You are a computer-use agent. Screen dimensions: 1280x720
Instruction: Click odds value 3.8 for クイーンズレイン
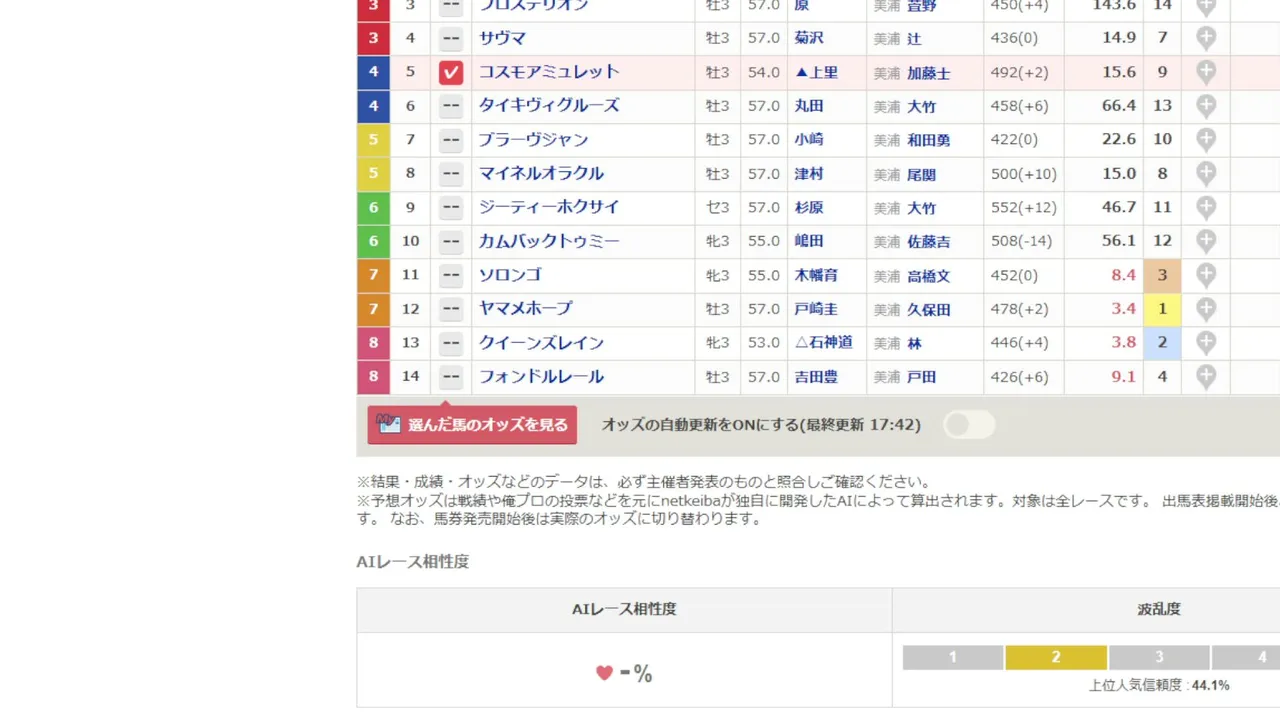(1123, 343)
